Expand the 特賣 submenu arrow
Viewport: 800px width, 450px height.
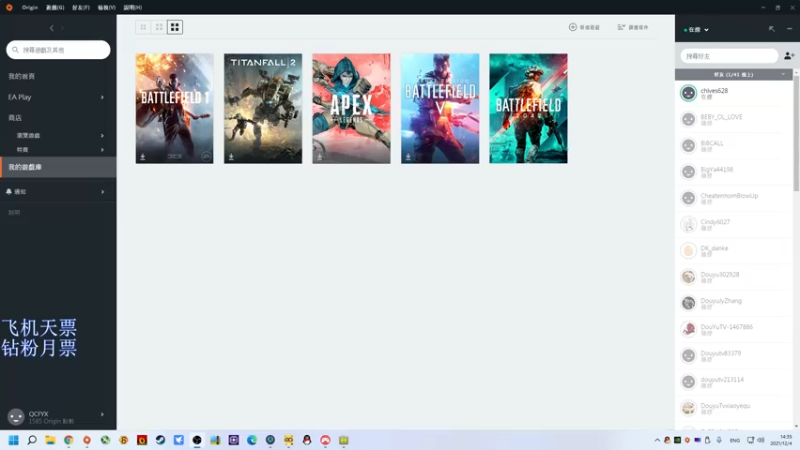[102, 150]
